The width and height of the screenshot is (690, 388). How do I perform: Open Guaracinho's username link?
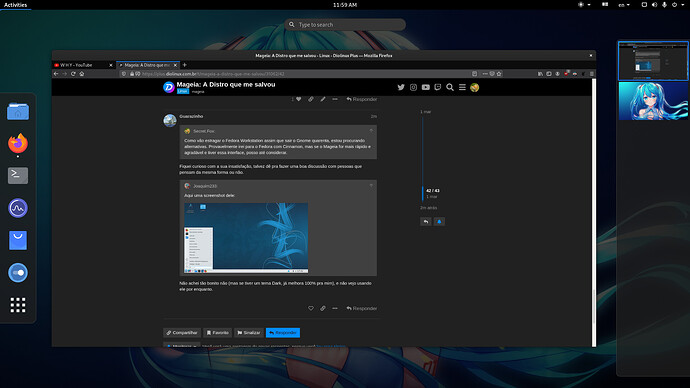pos(191,116)
